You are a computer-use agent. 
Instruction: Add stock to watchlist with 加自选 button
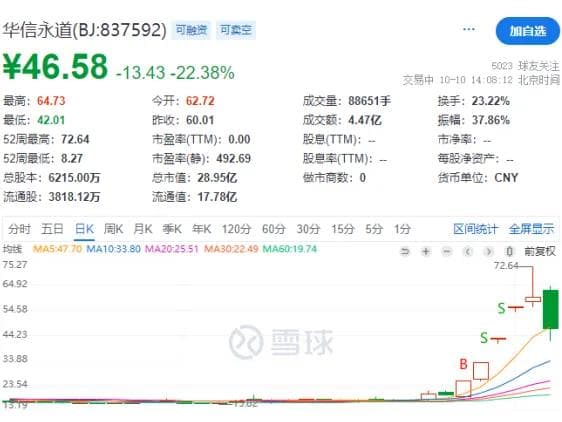[x=528, y=31]
